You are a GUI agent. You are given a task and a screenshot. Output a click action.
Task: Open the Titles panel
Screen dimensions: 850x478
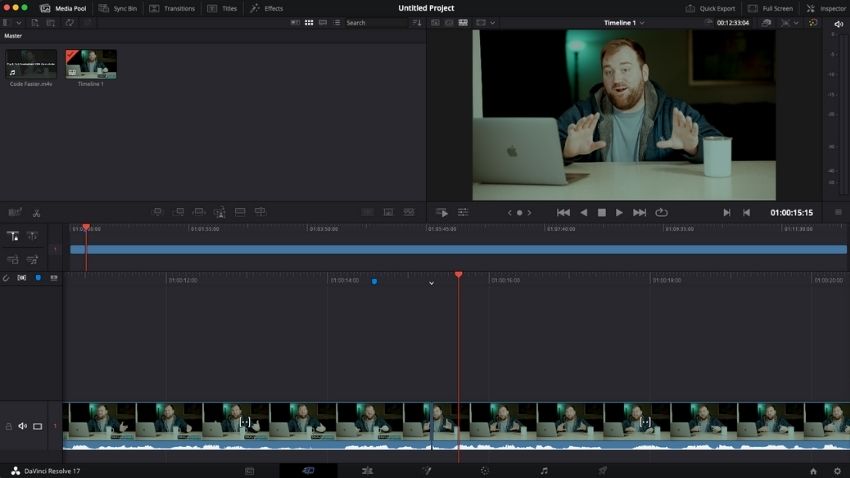click(x=222, y=8)
